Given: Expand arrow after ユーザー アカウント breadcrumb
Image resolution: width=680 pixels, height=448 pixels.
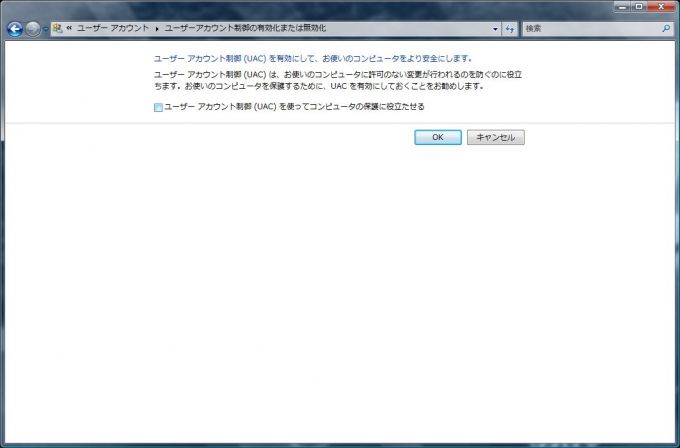Looking at the screenshot, I should pyautogui.click(x=157, y=29).
